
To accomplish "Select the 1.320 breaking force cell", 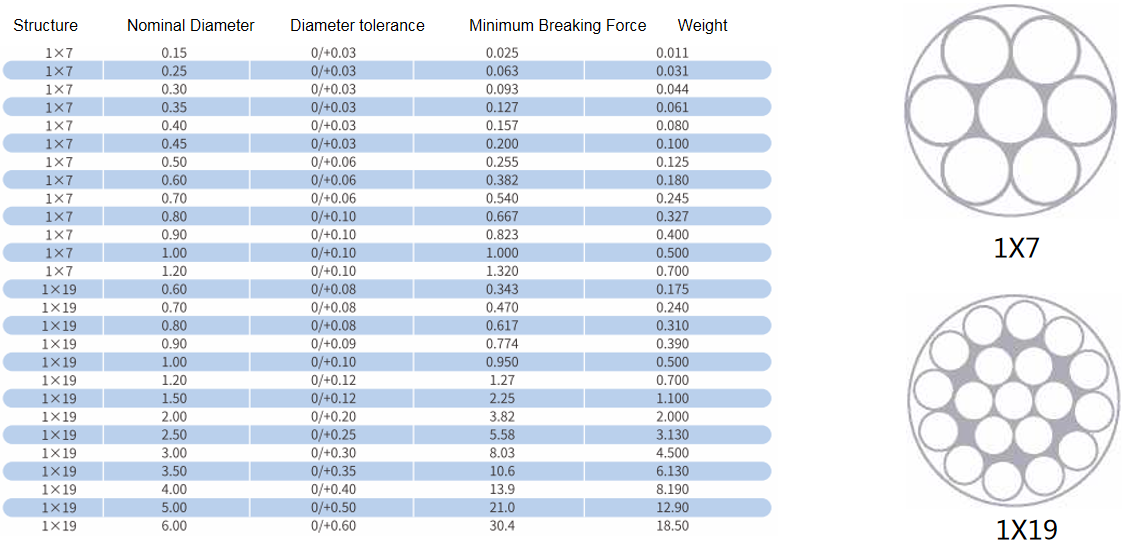I will tap(502, 271).
